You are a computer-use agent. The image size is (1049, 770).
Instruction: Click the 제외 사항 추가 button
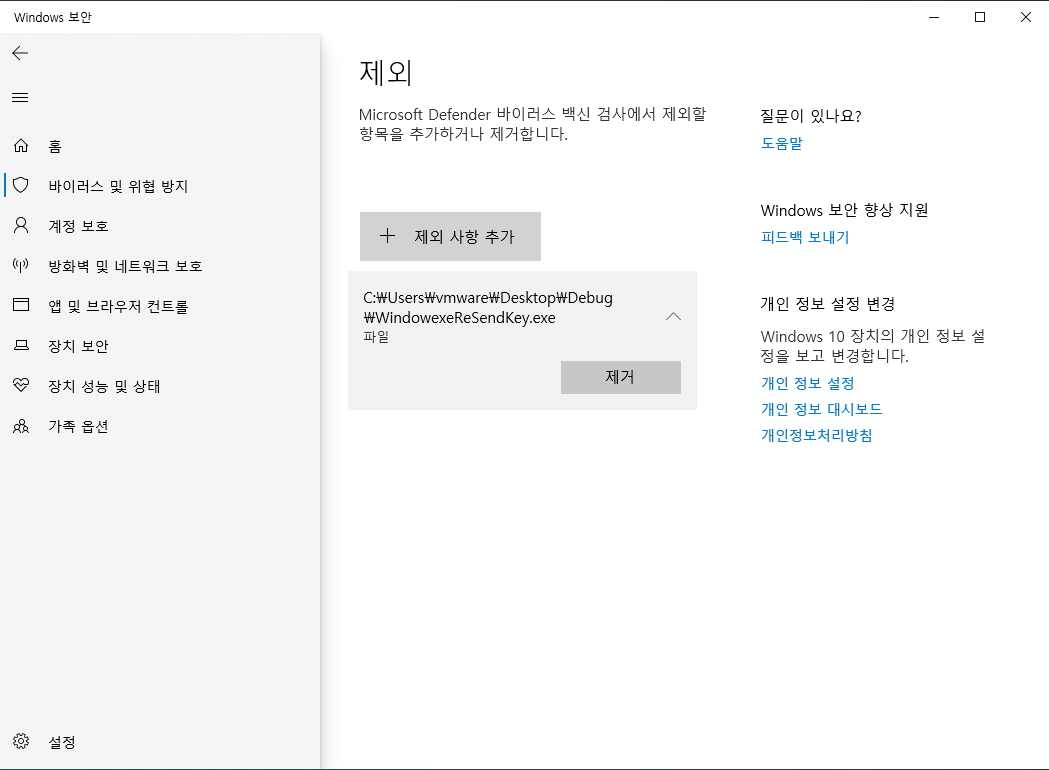click(450, 236)
